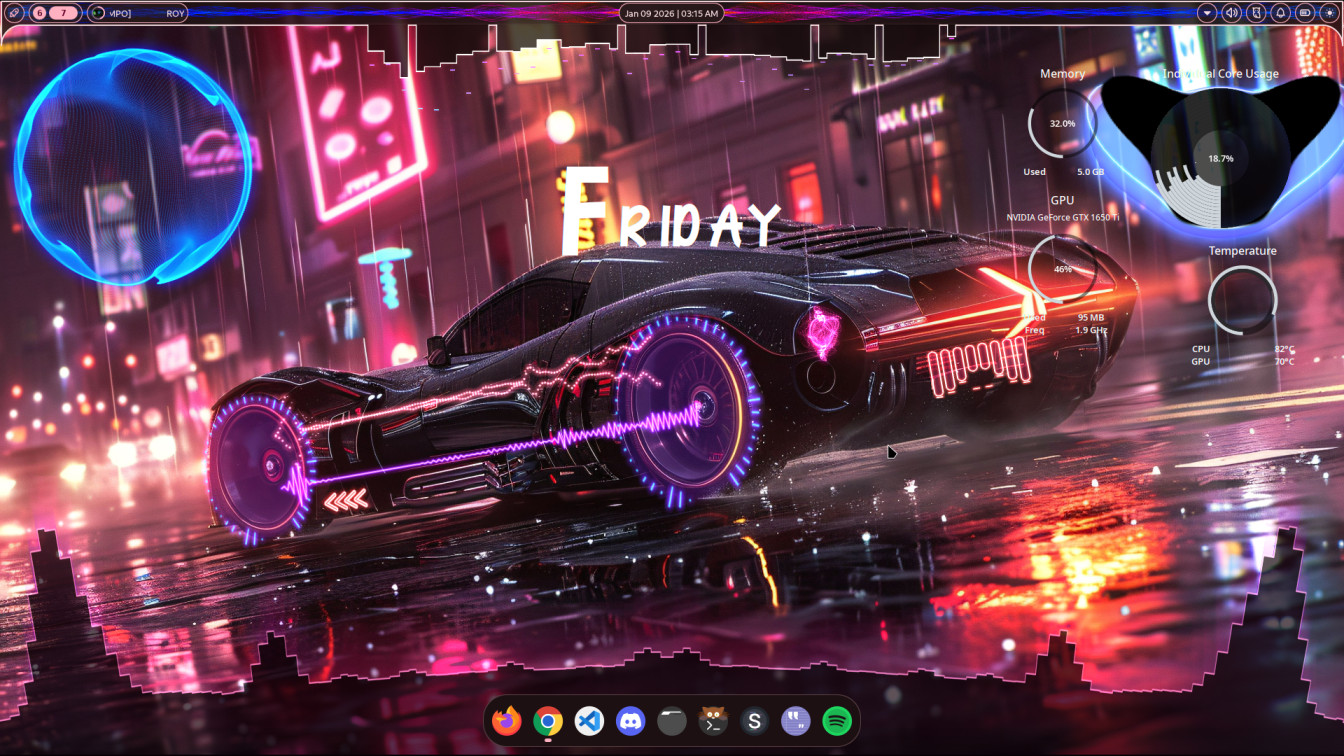Open Google Chrome in the dock

click(548, 720)
